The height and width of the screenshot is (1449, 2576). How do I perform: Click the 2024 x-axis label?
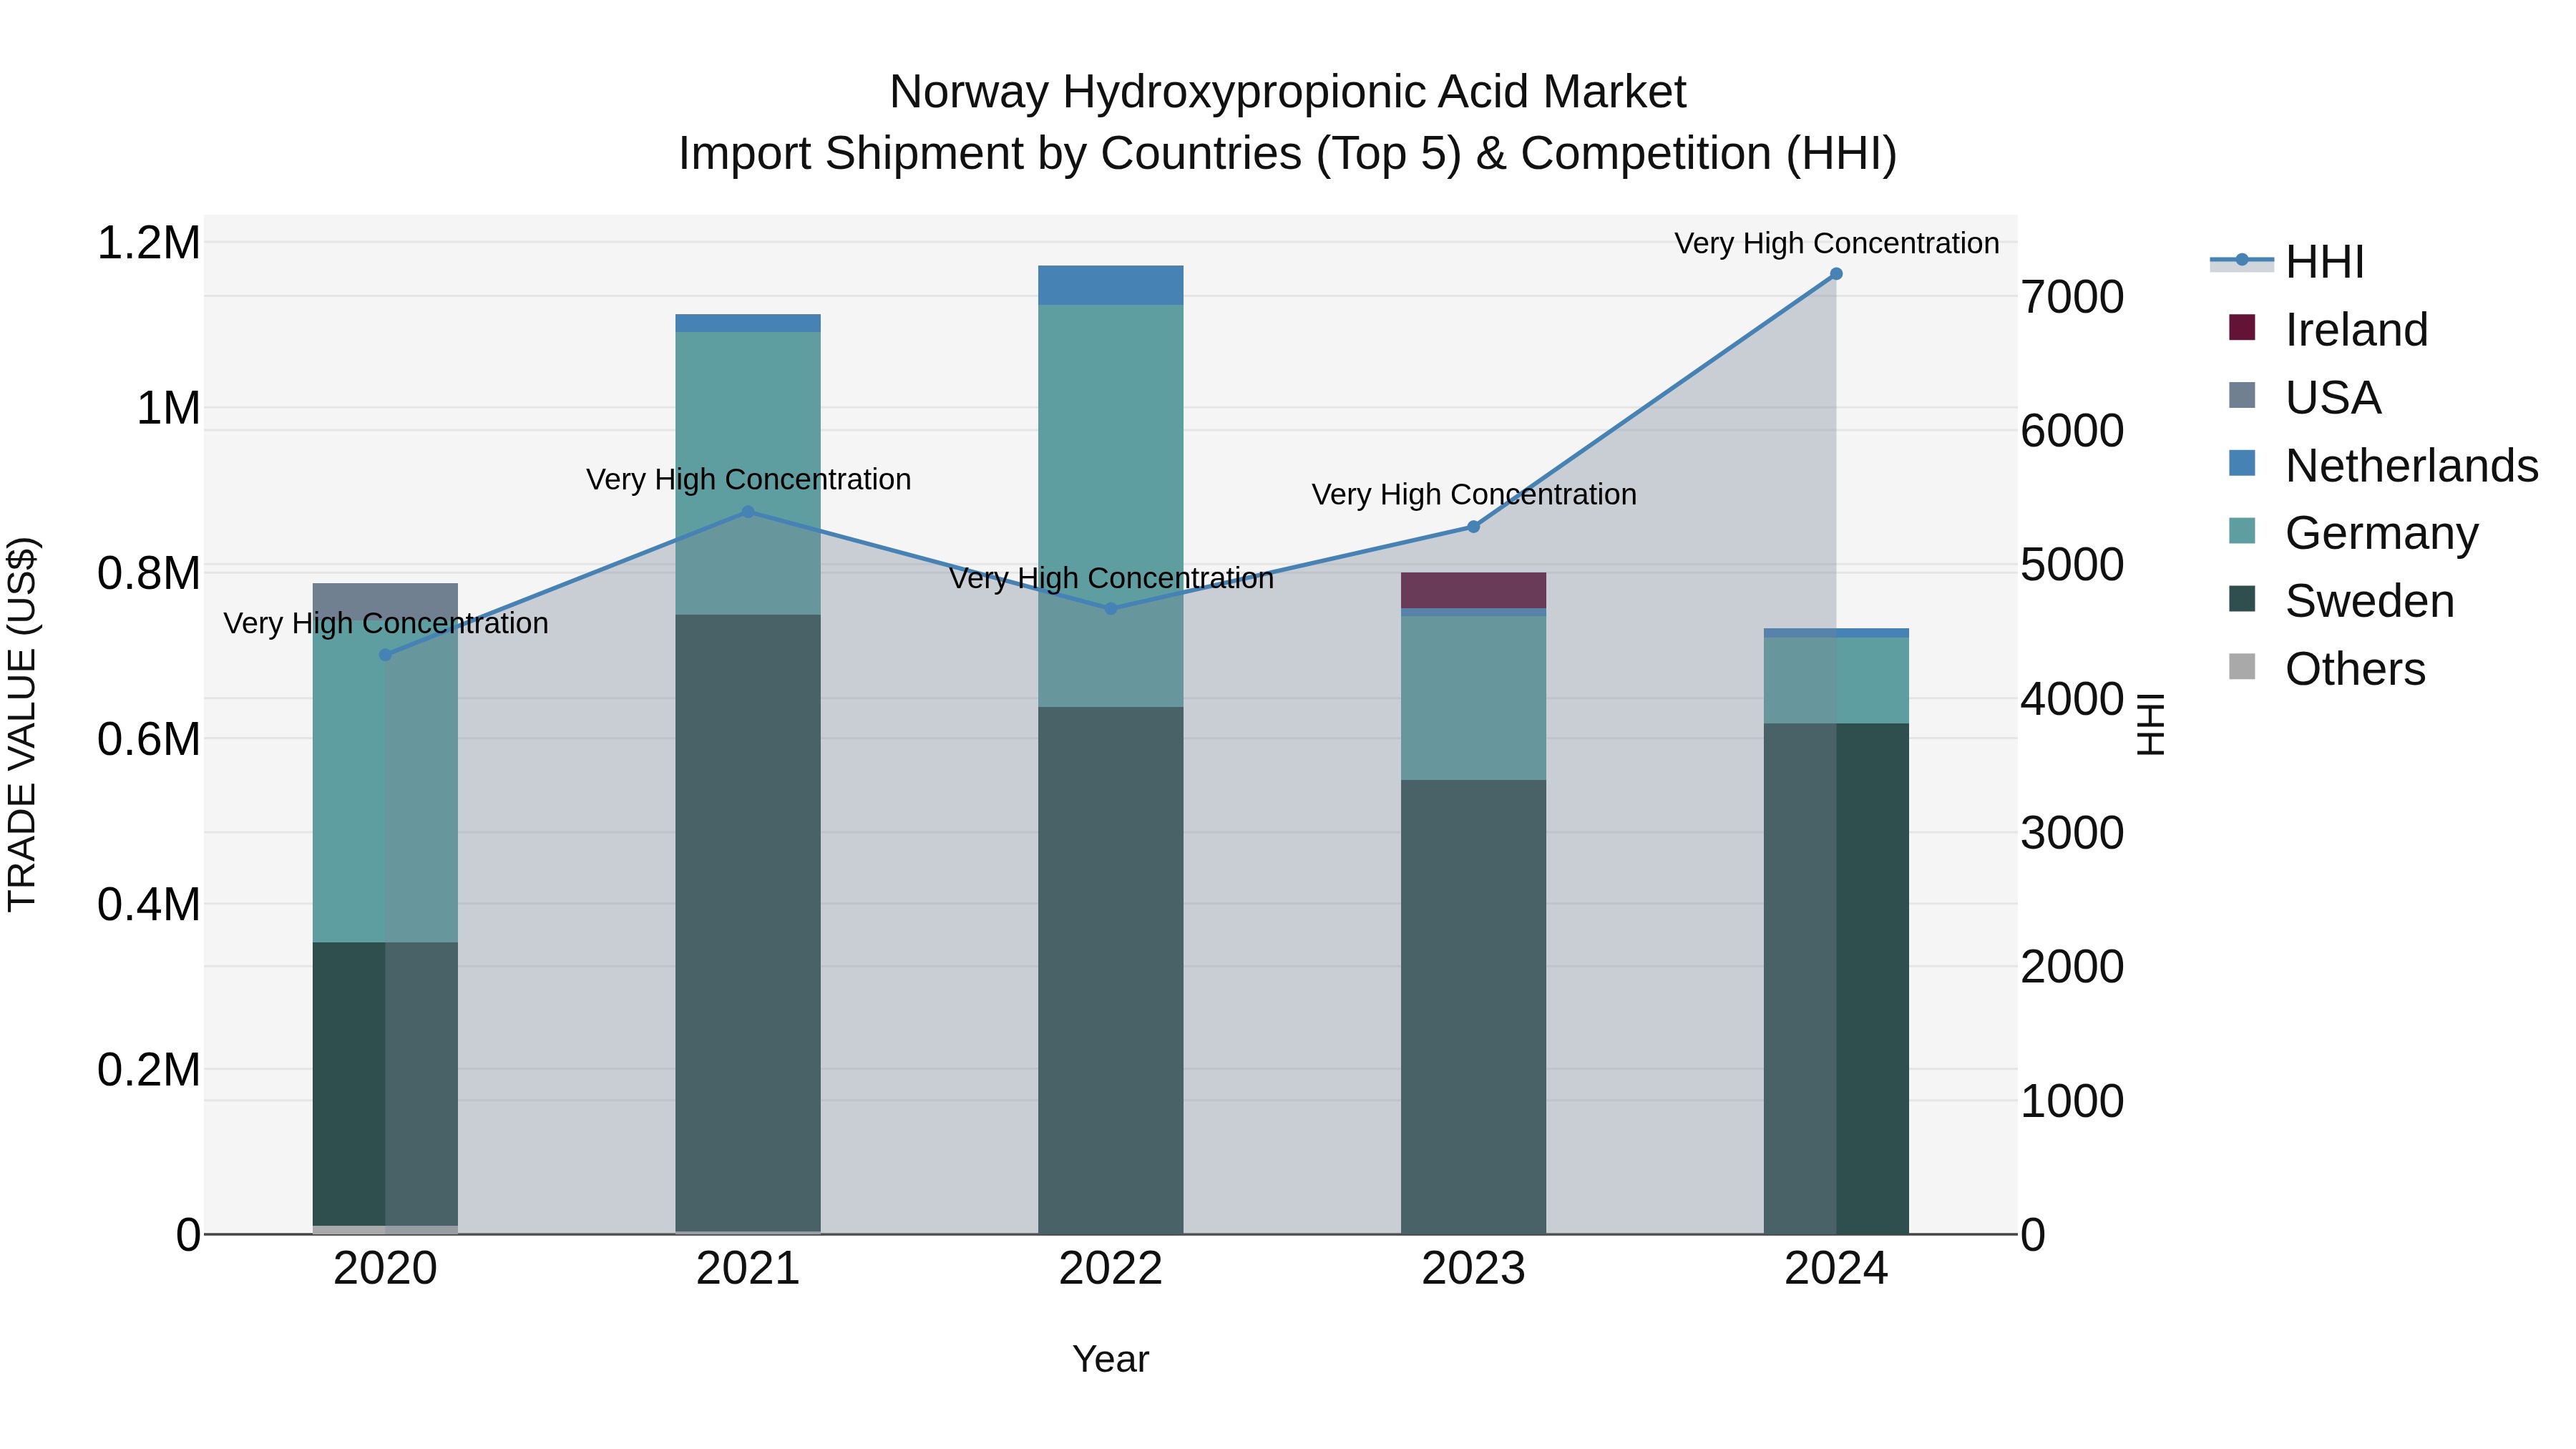(1836, 1269)
